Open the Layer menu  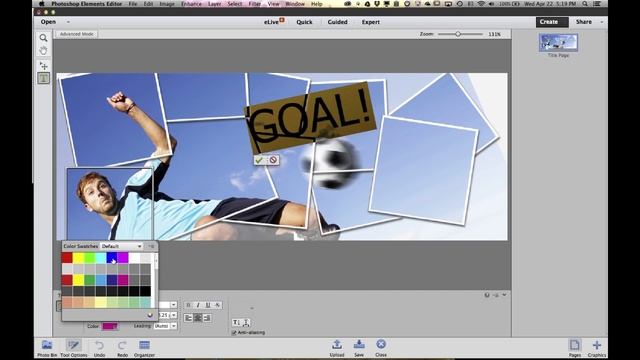point(215,4)
